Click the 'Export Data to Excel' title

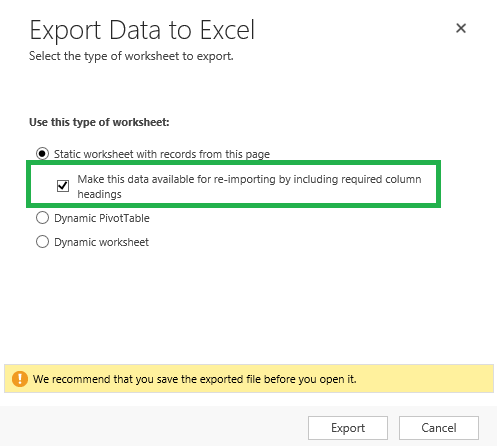pos(142,31)
